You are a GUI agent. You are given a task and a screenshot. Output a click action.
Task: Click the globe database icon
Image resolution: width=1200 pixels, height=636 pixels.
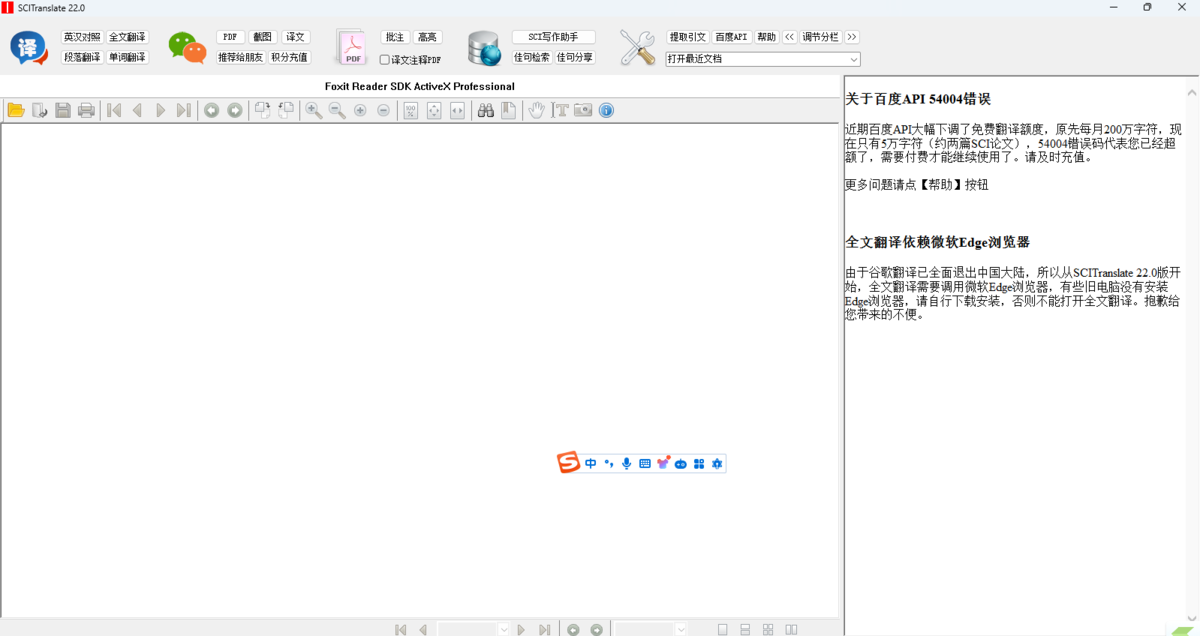pos(484,48)
